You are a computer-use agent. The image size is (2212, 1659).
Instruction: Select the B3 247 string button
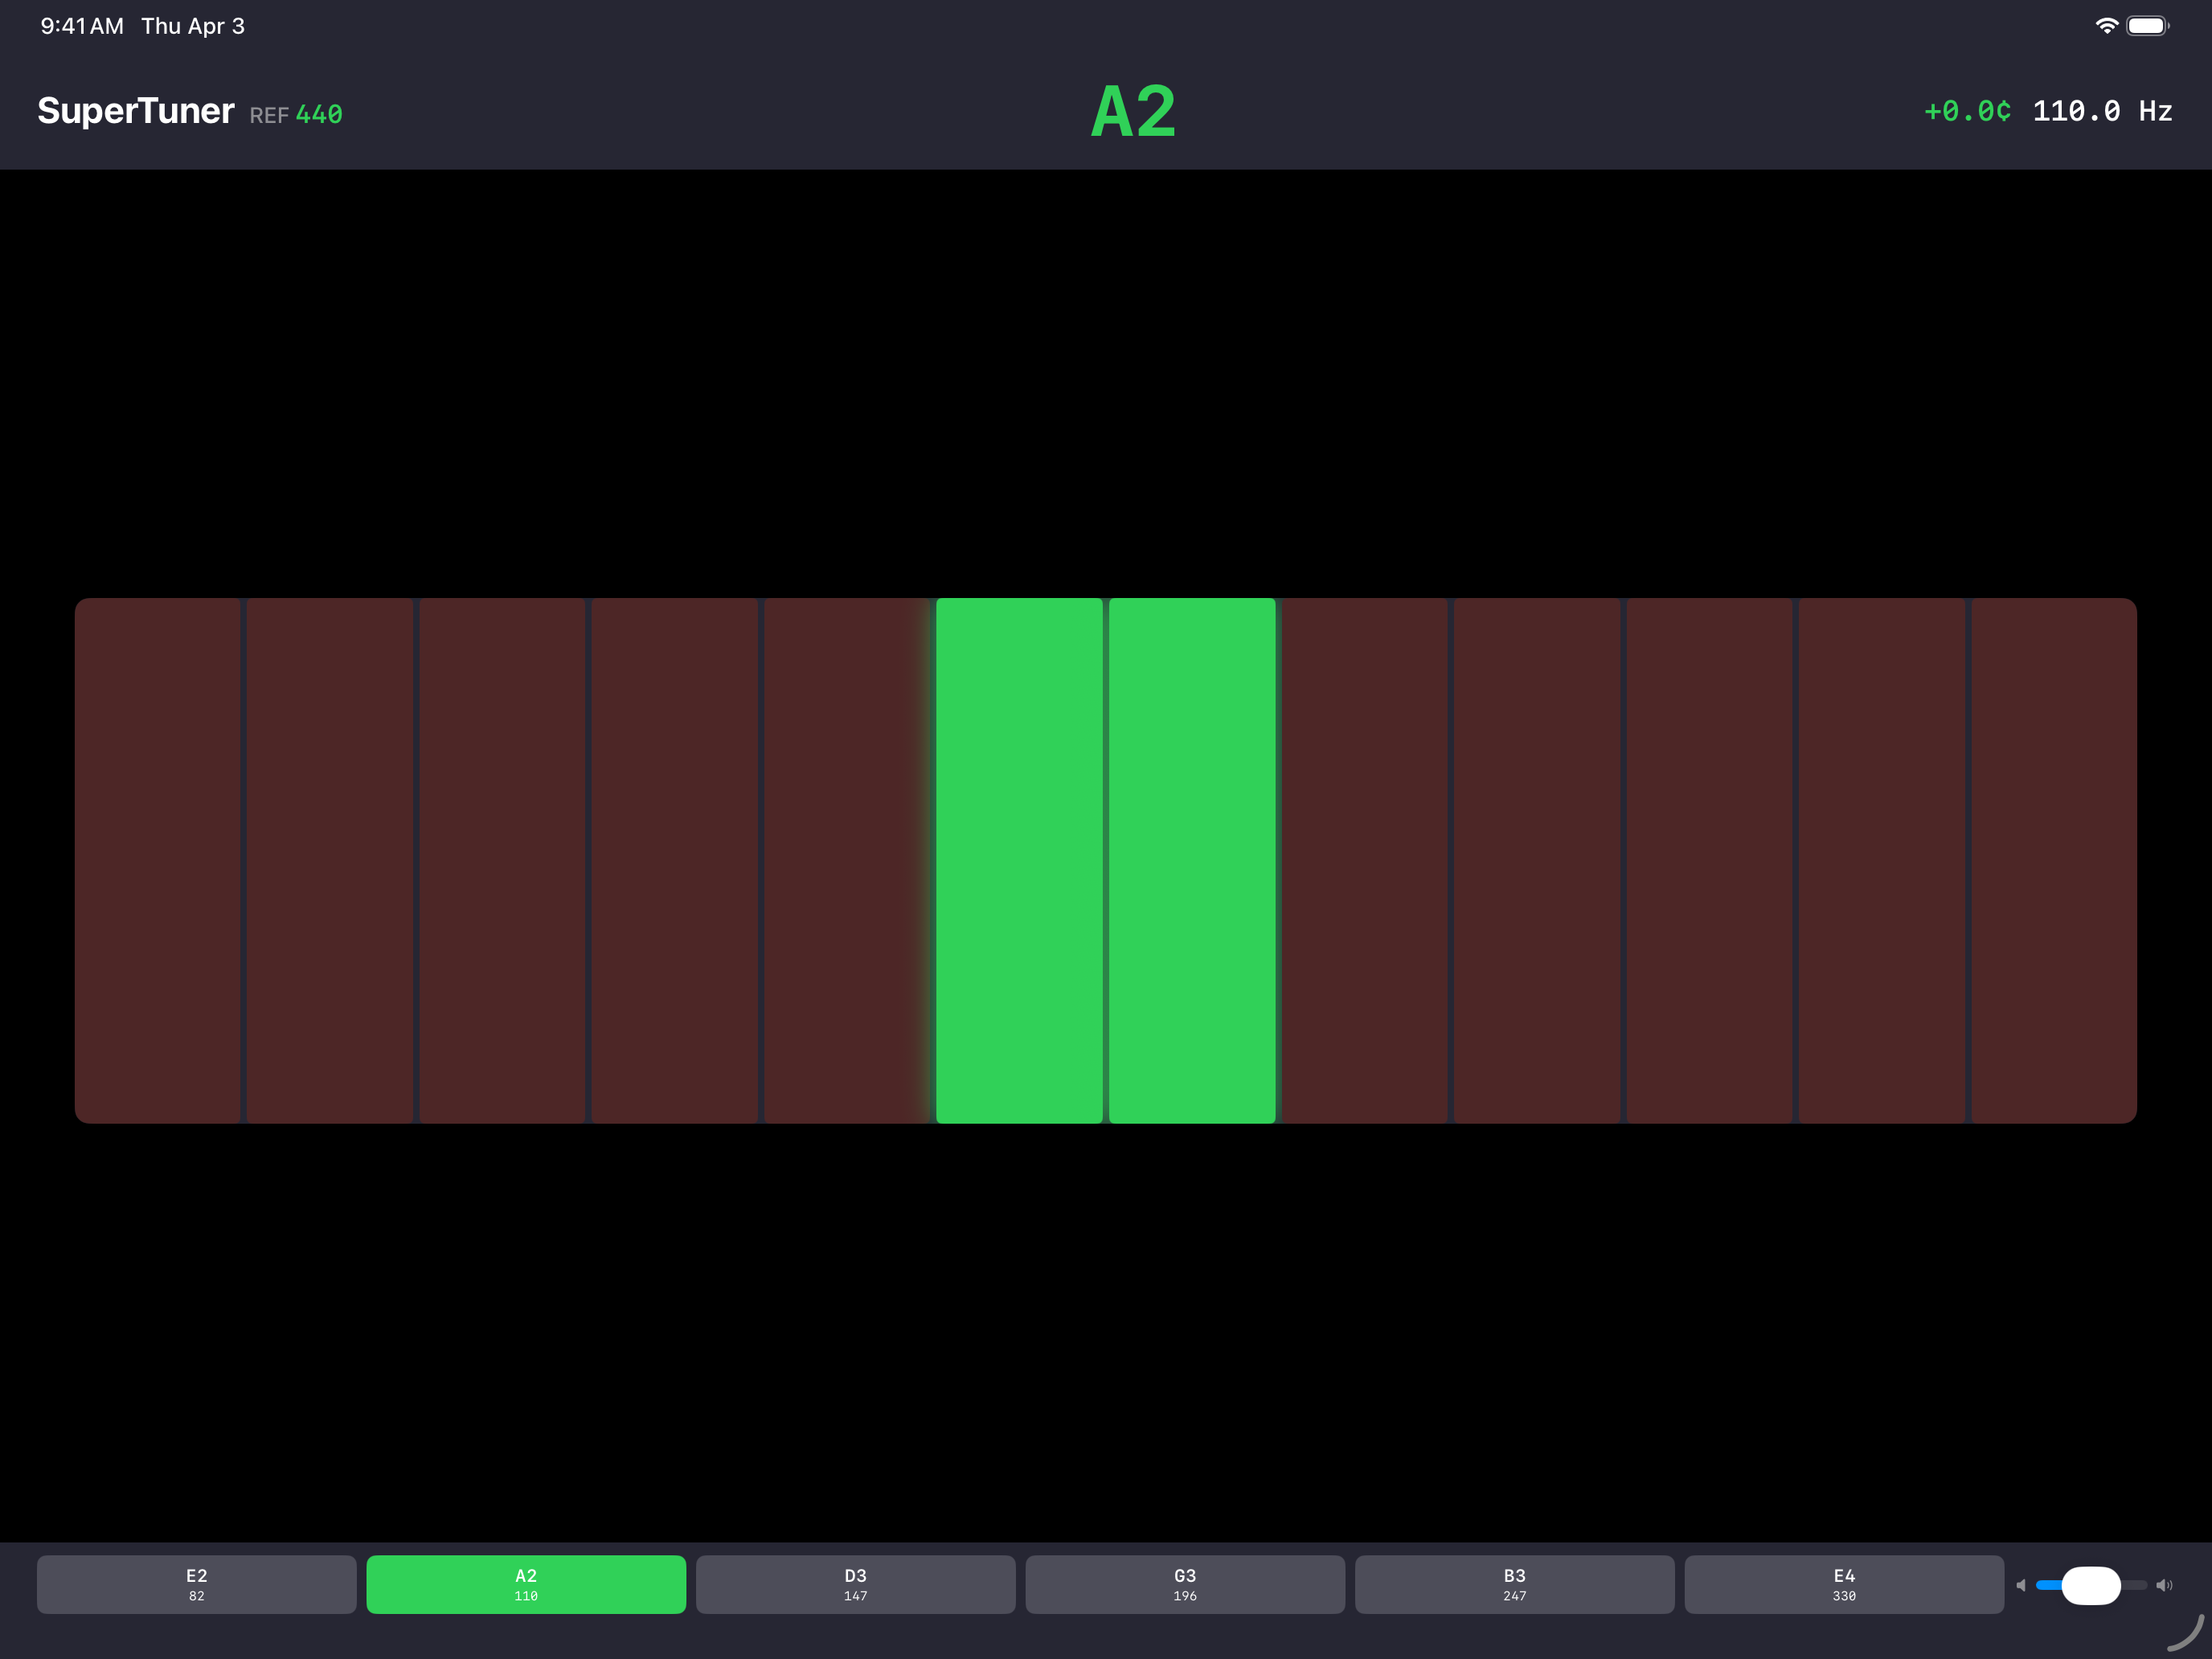(x=1514, y=1584)
